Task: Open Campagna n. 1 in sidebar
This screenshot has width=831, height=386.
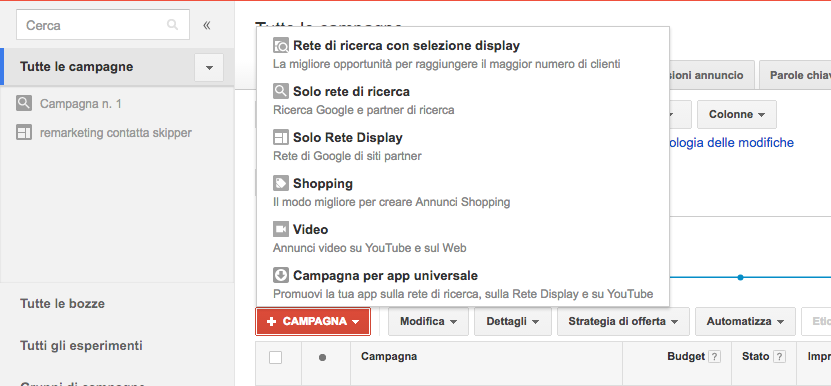Action: pos(81,103)
